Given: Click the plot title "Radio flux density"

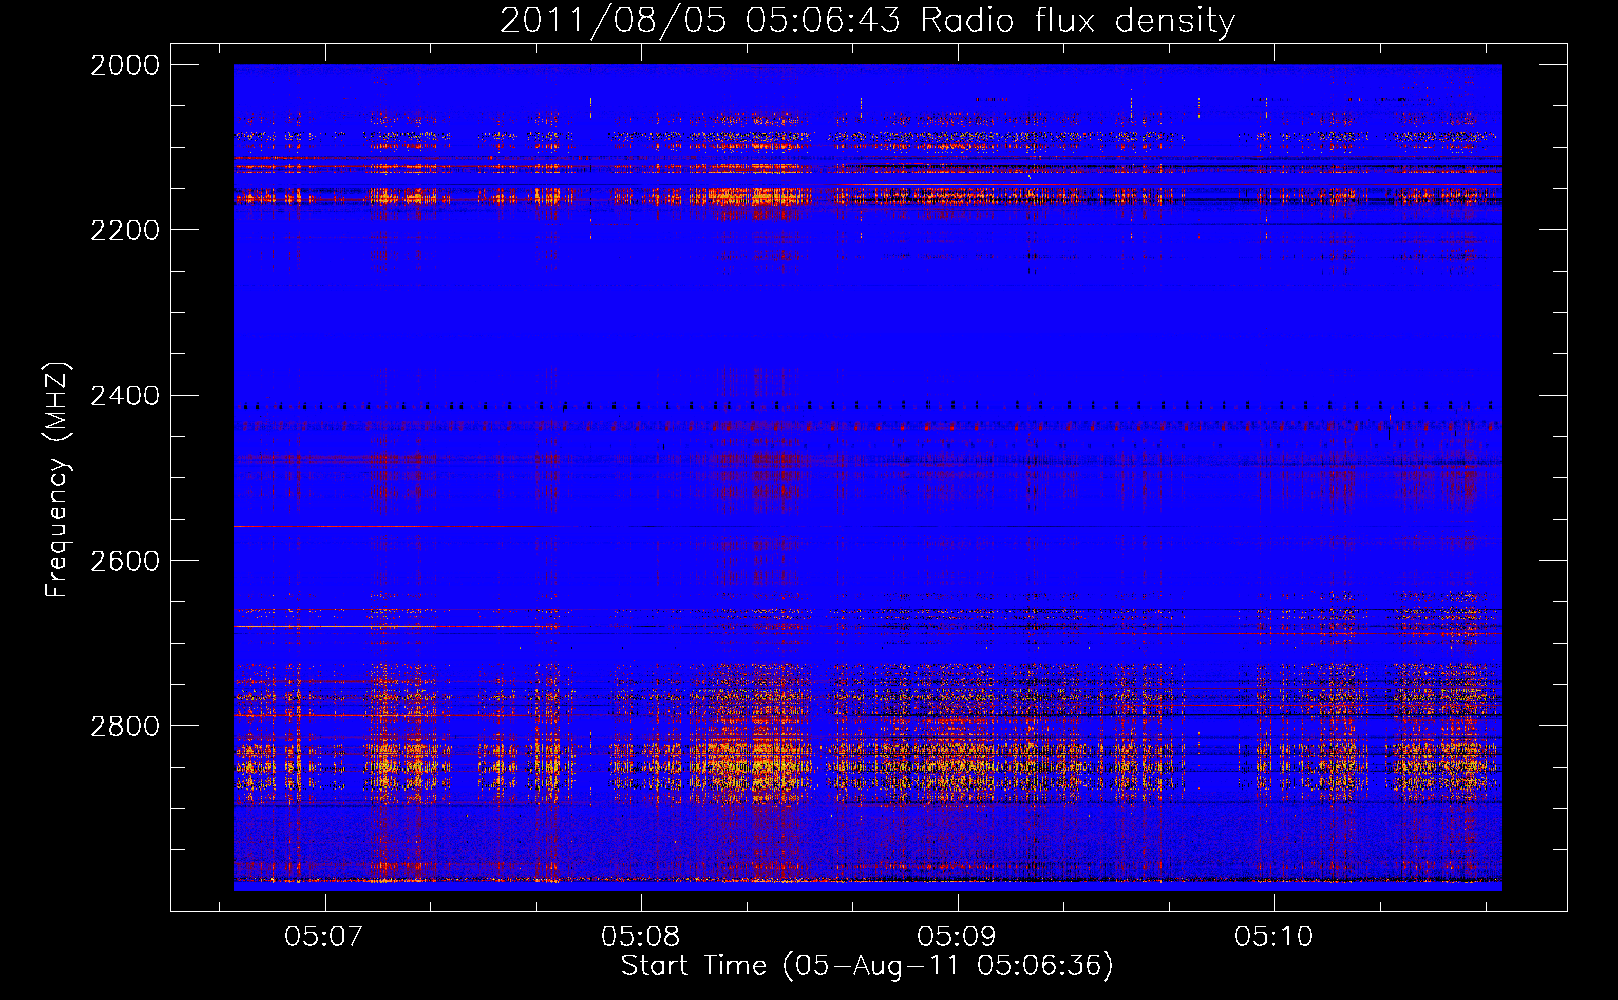Looking at the screenshot, I should coord(1078,21).
